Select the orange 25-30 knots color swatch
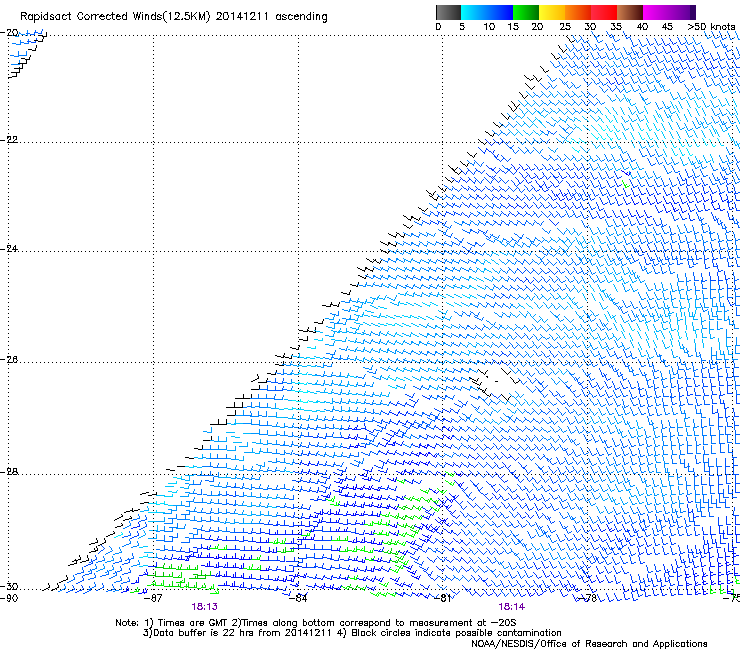Image resolution: width=740 pixels, height=650 pixels. (578, 12)
